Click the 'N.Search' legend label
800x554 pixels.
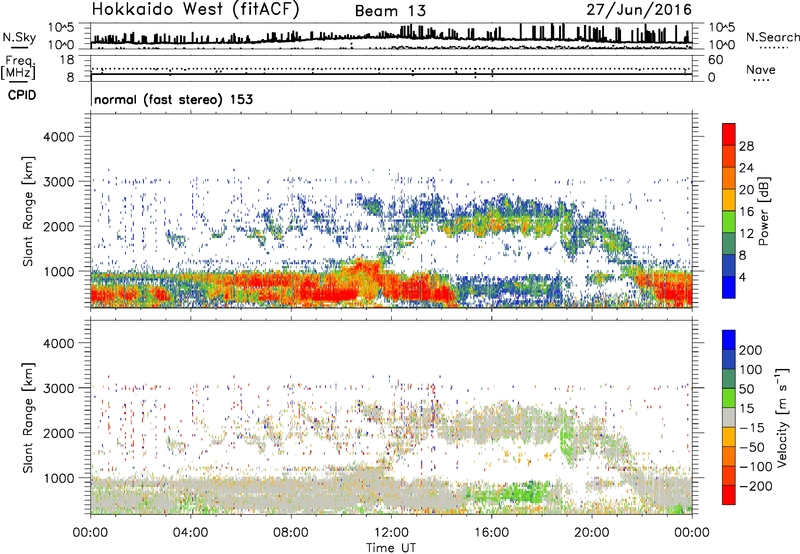tap(772, 37)
